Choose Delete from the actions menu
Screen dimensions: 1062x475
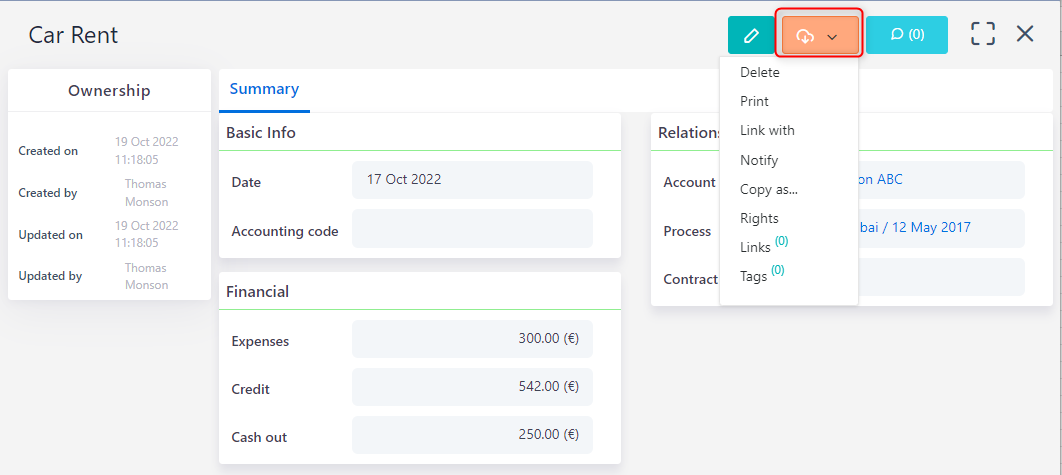point(760,72)
